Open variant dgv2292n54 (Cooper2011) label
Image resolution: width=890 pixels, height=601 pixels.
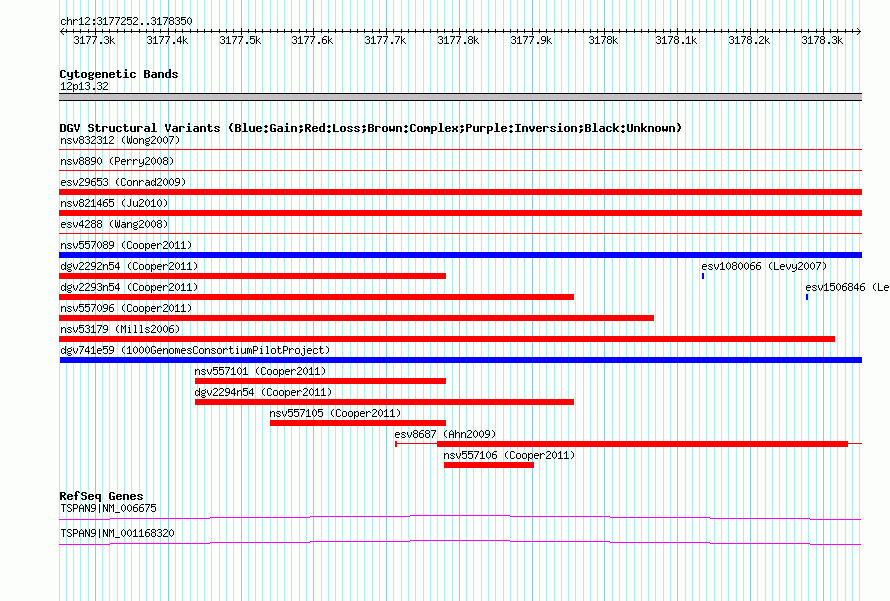click(129, 266)
